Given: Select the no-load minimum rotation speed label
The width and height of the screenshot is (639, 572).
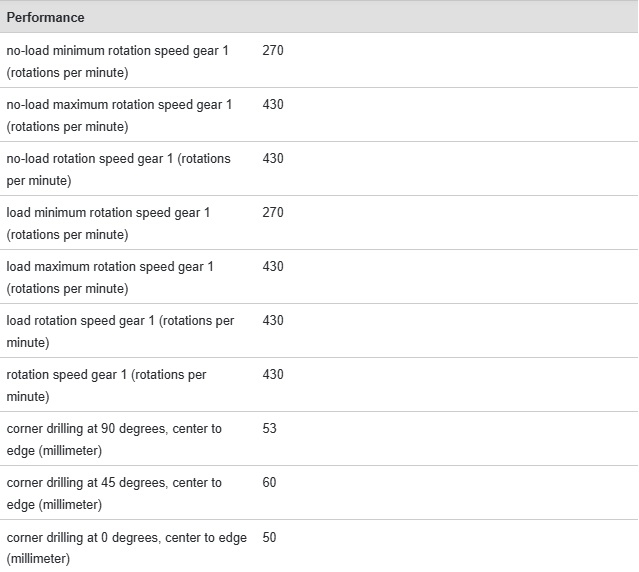Looking at the screenshot, I should point(117,62).
